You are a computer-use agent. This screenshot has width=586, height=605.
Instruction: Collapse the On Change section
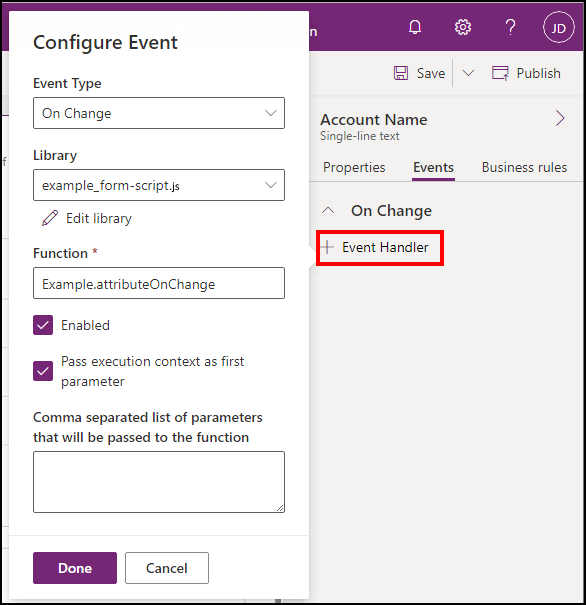coord(328,210)
